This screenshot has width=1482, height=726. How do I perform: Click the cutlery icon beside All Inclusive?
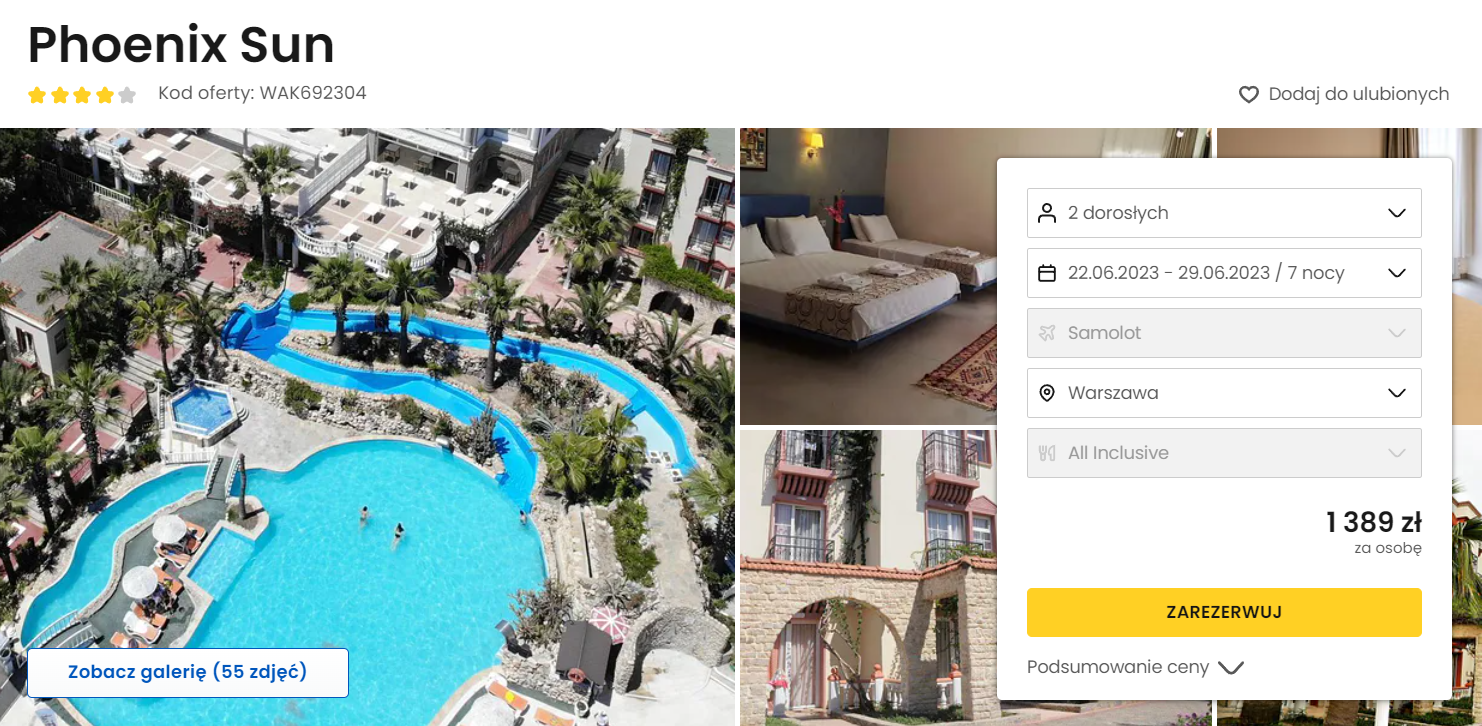click(1047, 453)
